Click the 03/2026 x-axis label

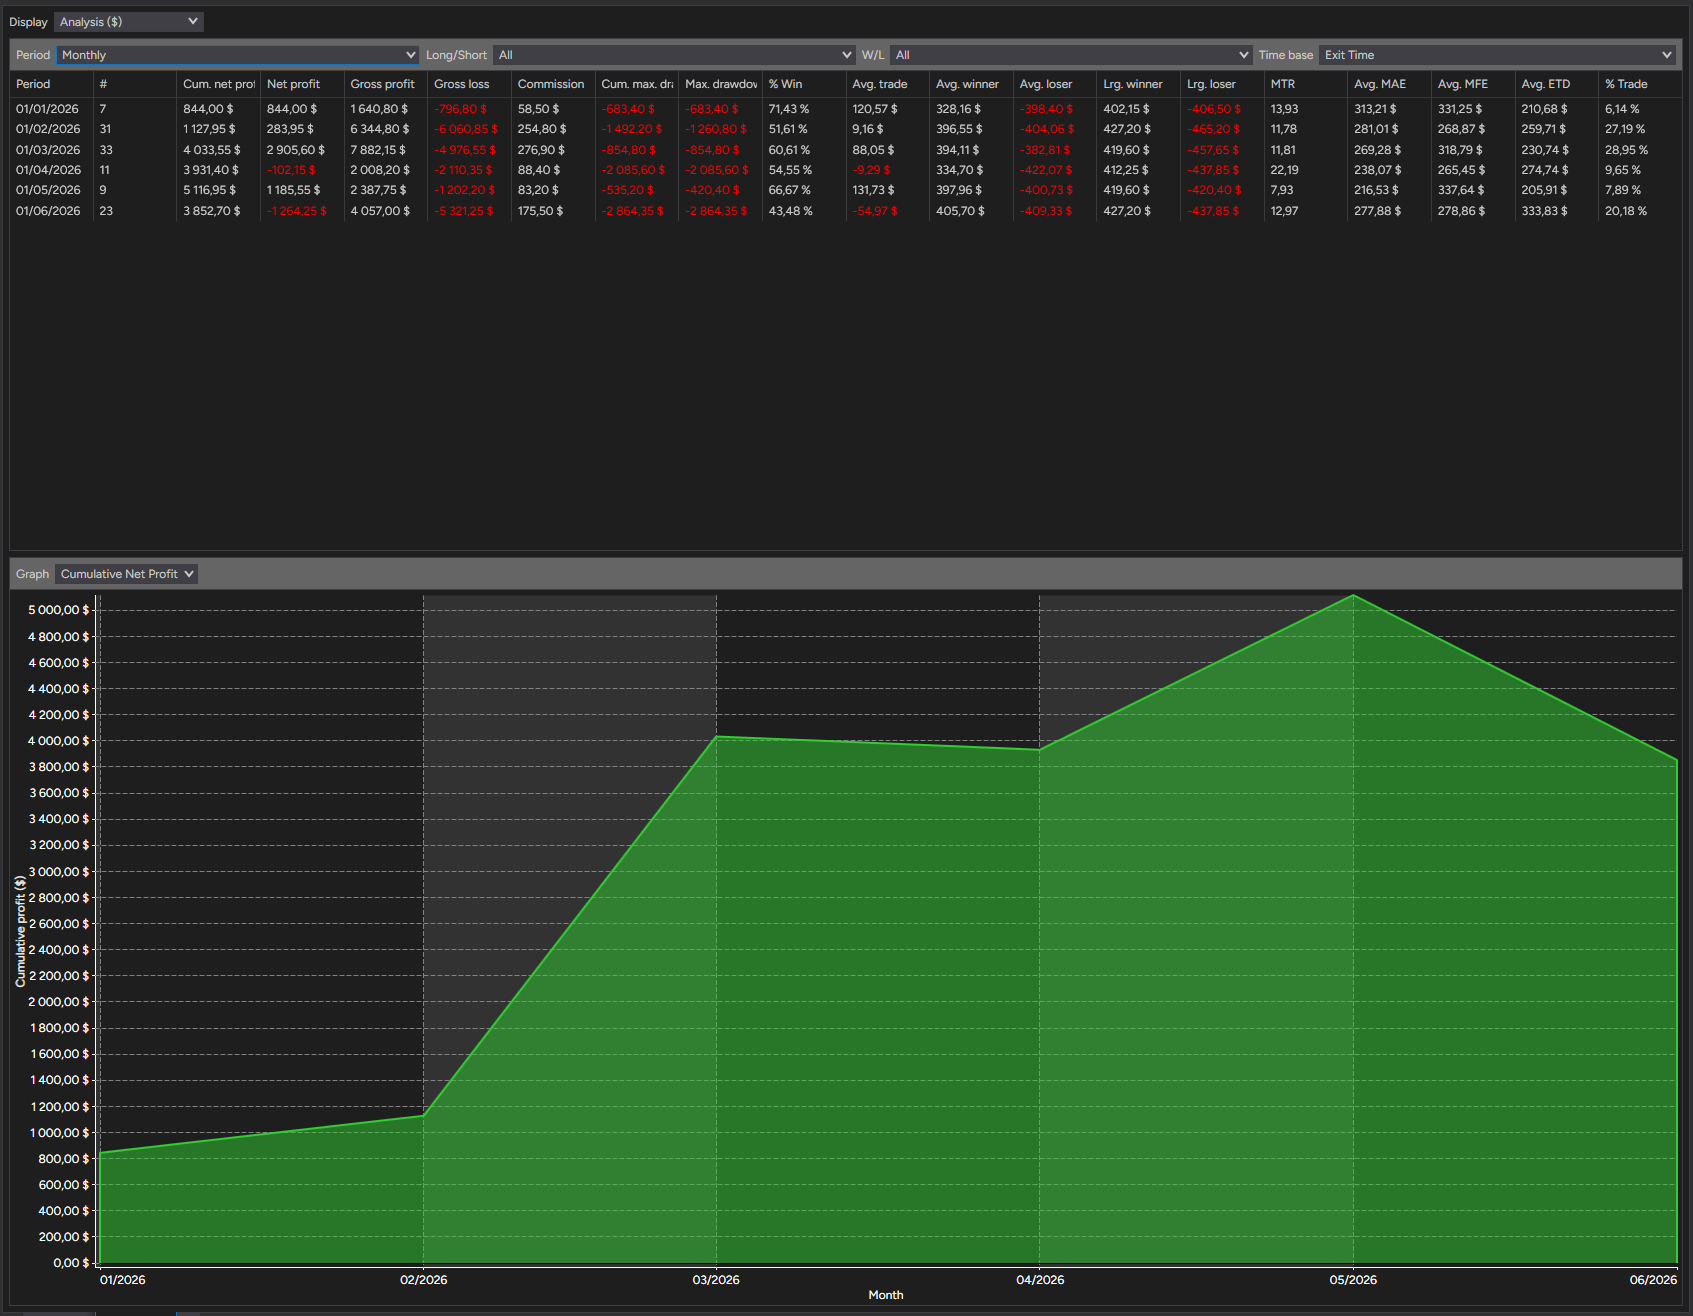click(x=716, y=1280)
